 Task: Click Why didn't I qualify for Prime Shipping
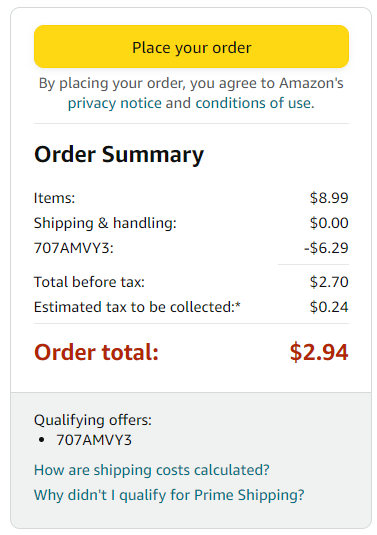(x=169, y=495)
